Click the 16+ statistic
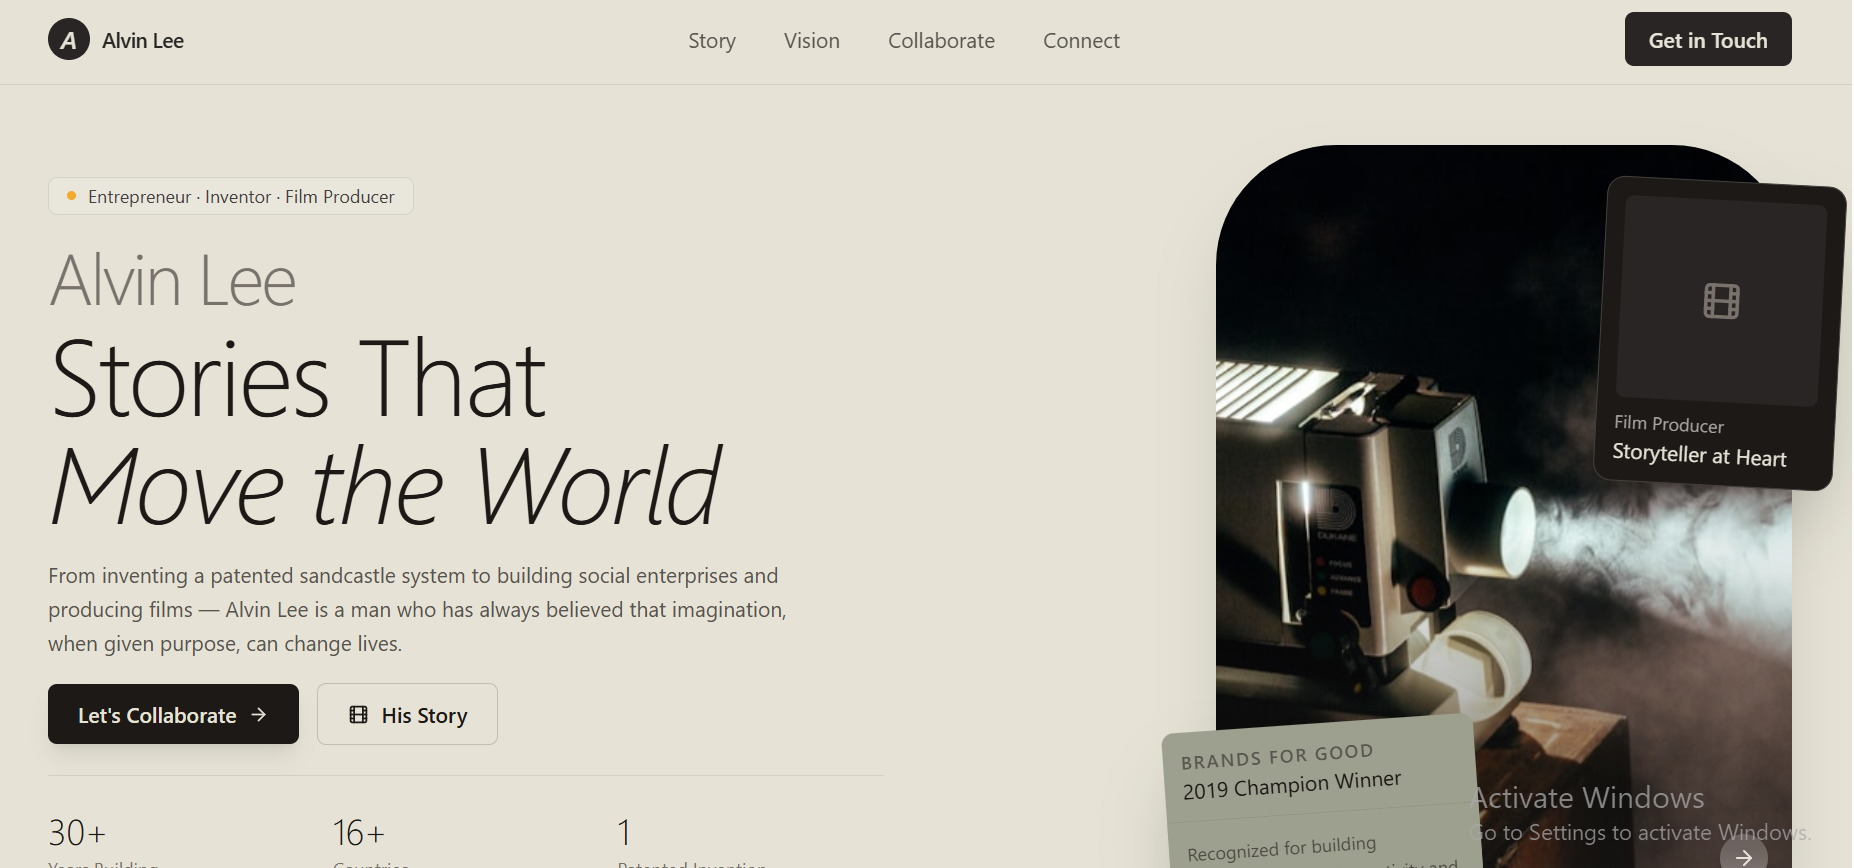This screenshot has height=868, width=1854. tap(358, 832)
